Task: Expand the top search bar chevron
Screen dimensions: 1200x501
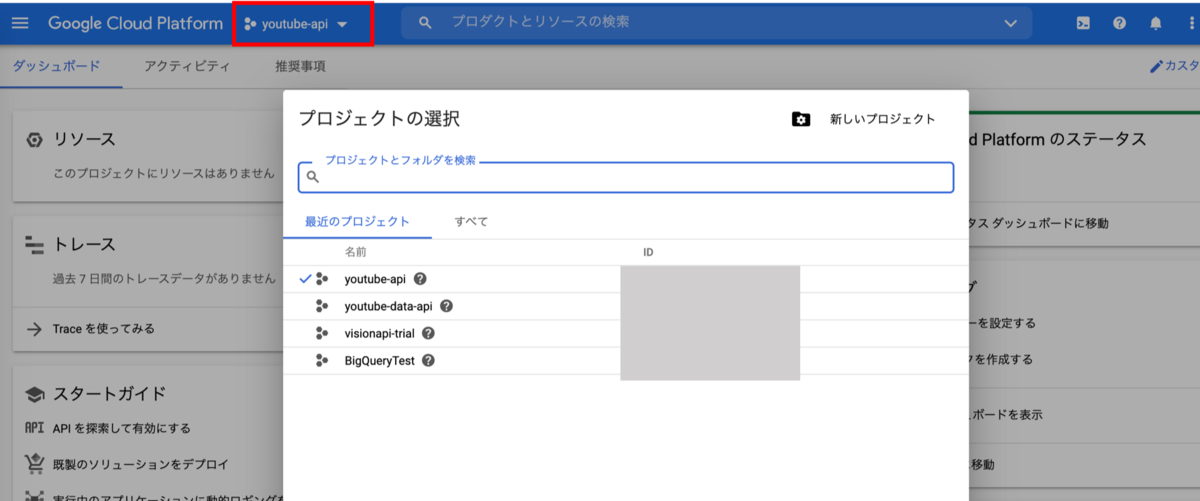Action: [1011, 23]
